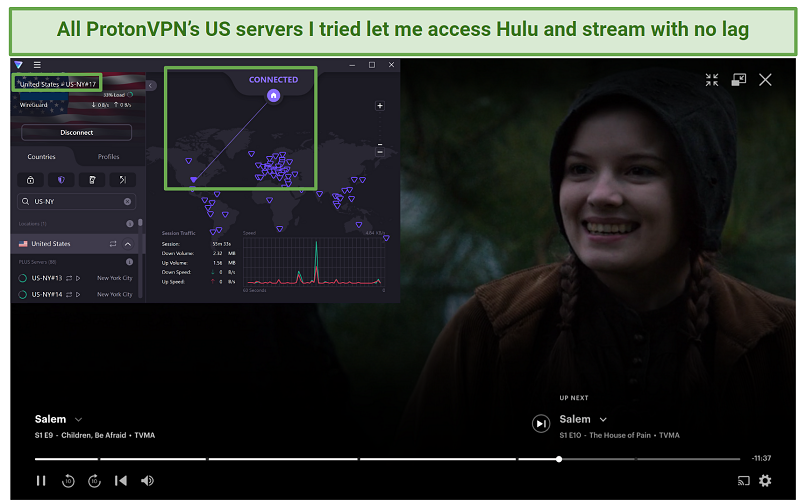Maximize the ProtonVPN window
Screen dimensions: 806x504
[372, 65]
